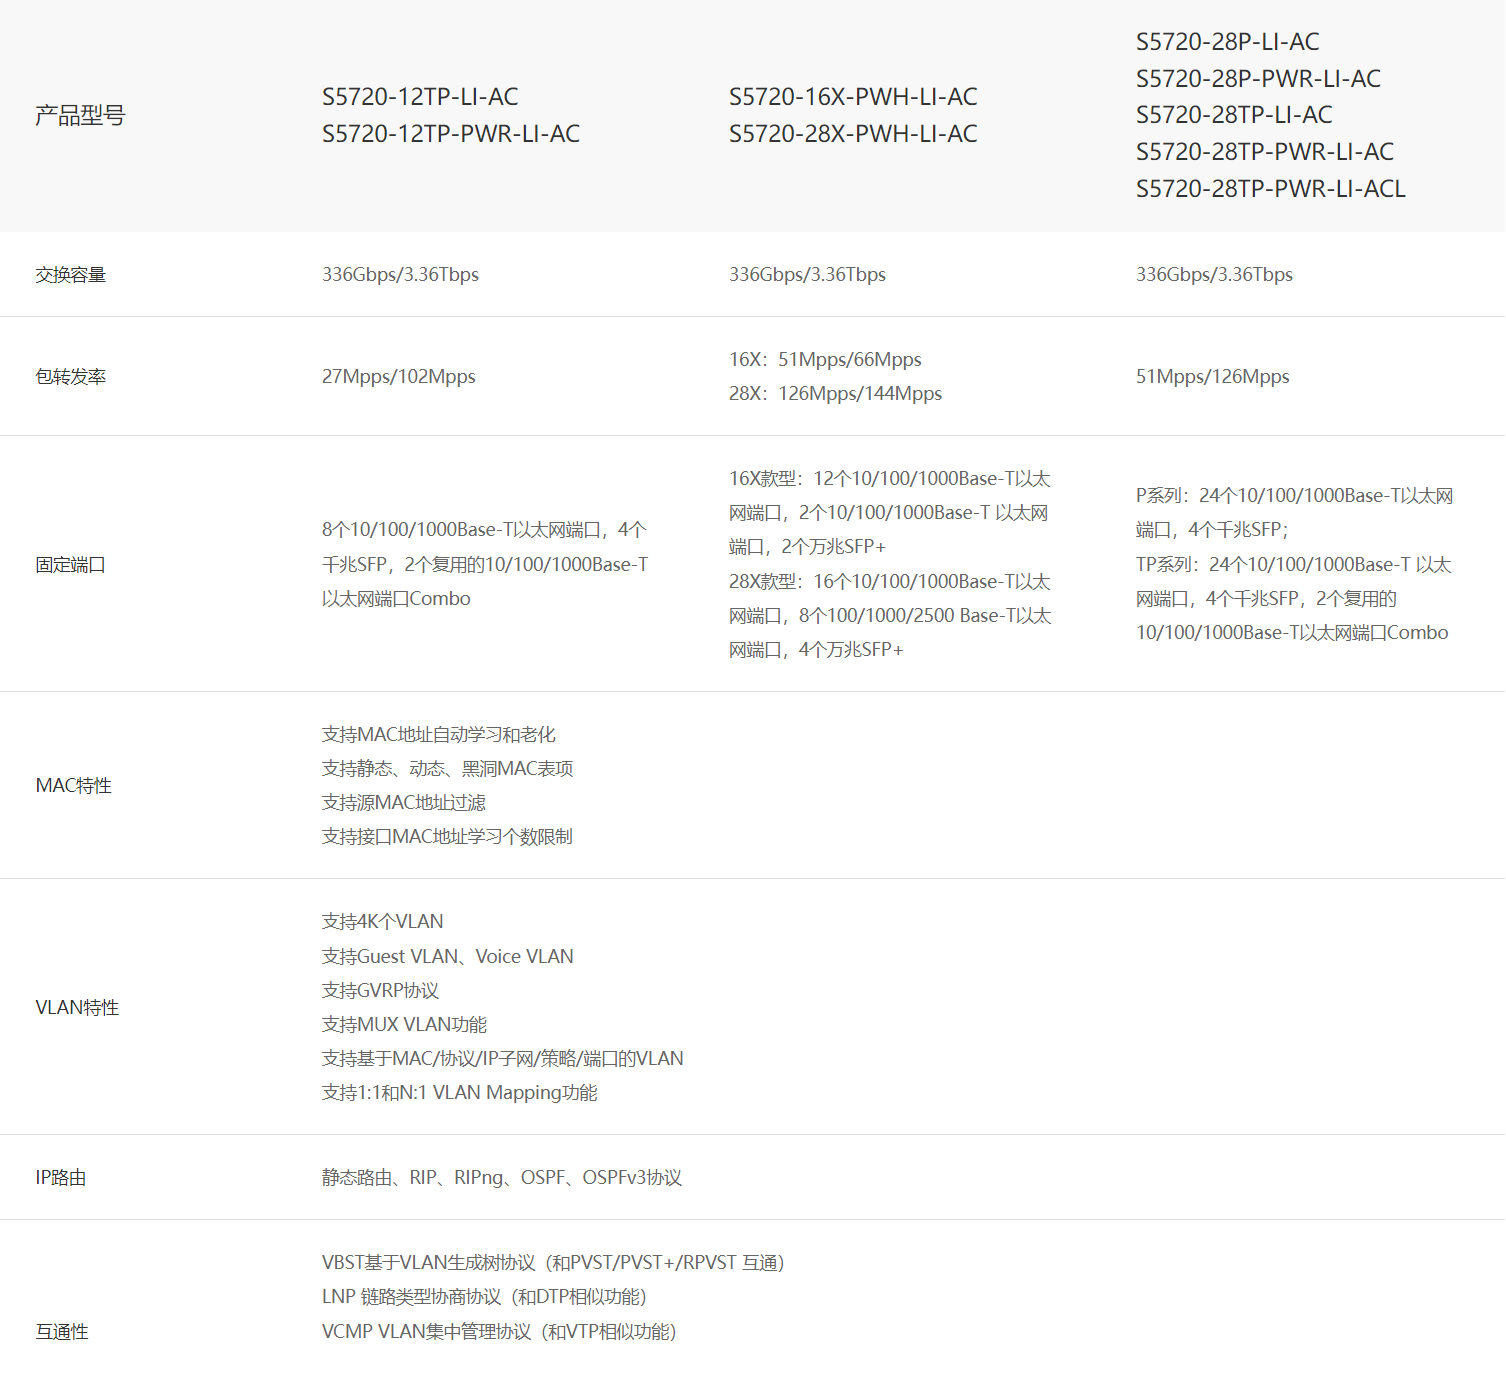Click the 支持GVRP协议 line
This screenshot has height=1382, width=1506.
coord(380,991)
